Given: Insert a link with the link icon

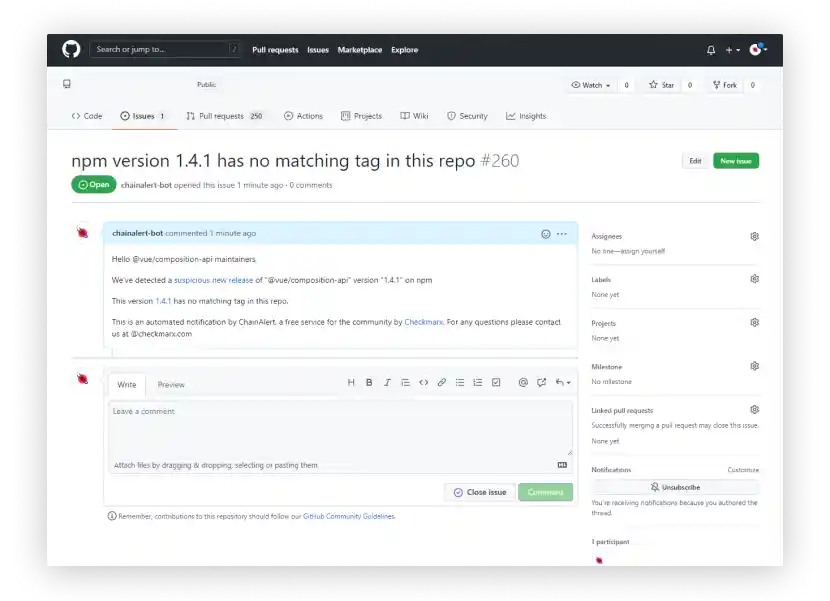Looking at the screenshot, I should (441, 382).
